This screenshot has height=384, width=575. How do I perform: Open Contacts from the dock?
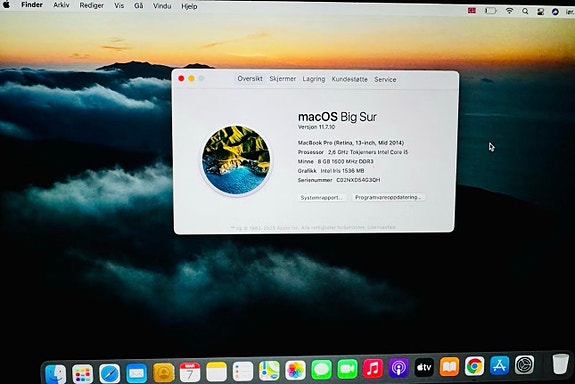point(163,373)
